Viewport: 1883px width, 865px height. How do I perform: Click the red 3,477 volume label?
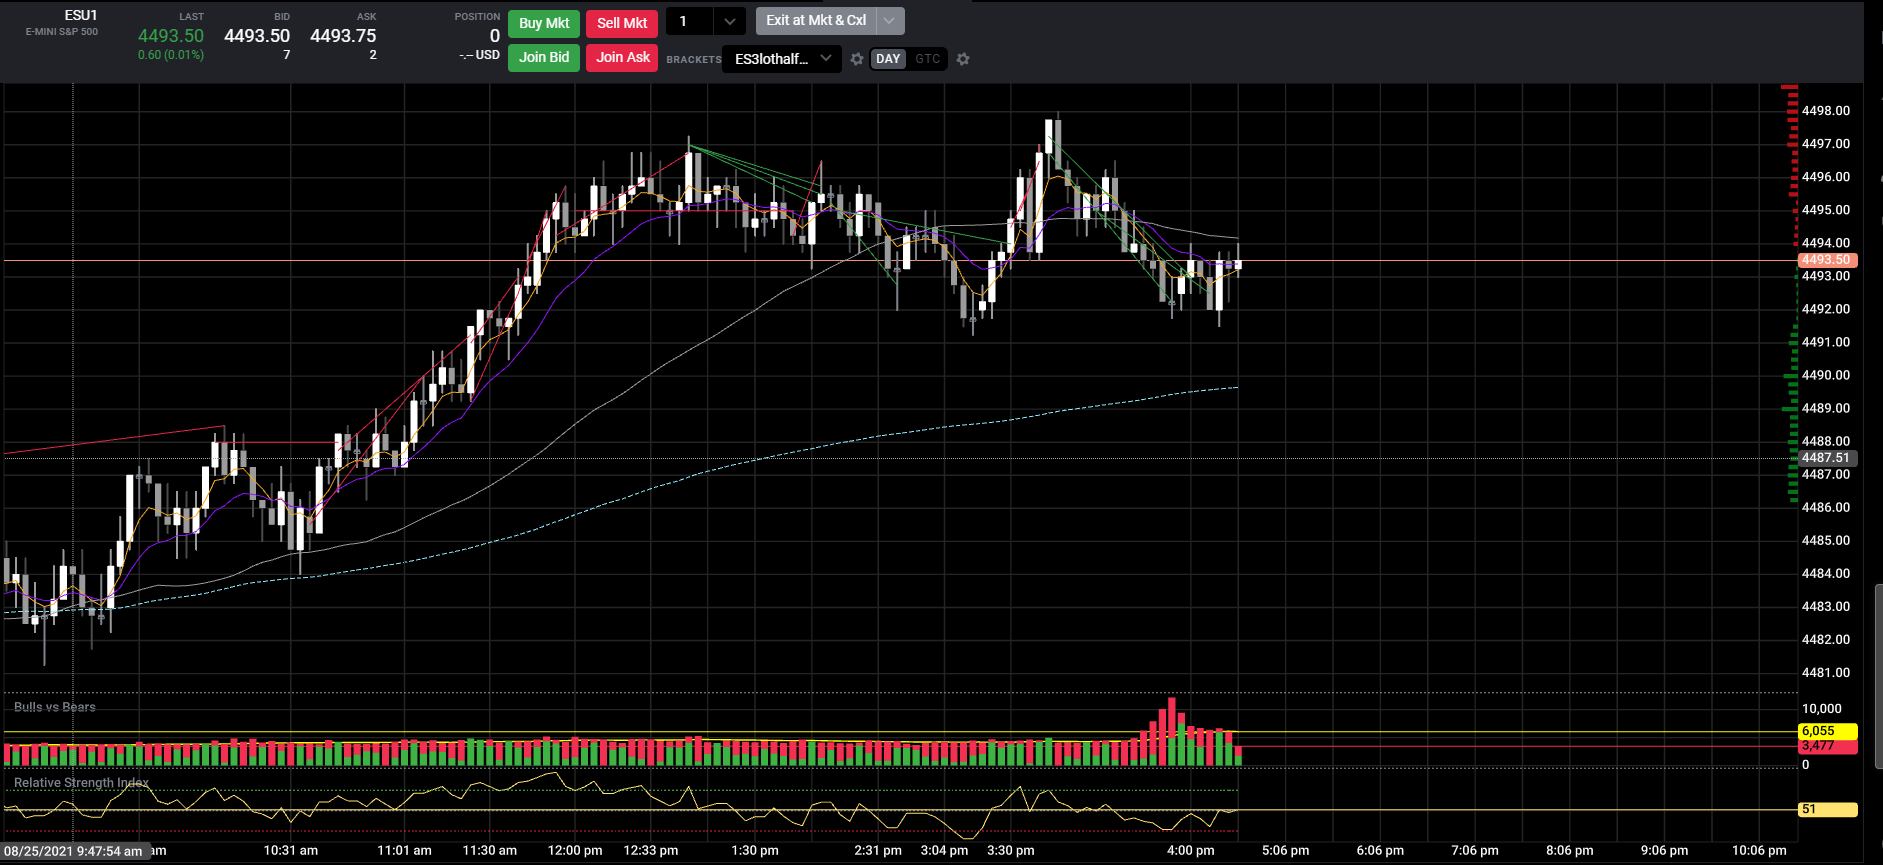point(1828,747)
